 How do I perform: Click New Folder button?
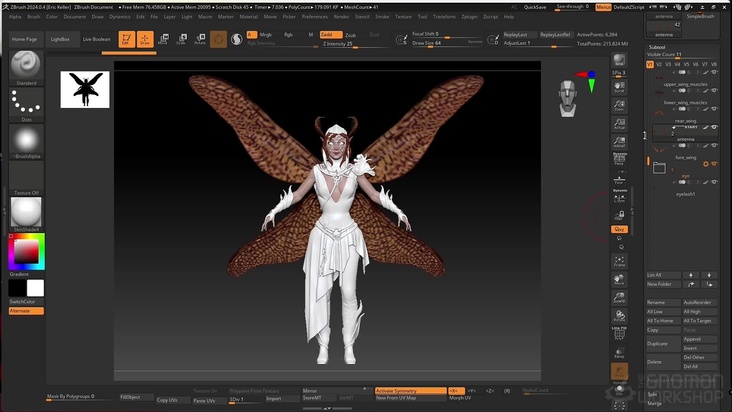663,284
